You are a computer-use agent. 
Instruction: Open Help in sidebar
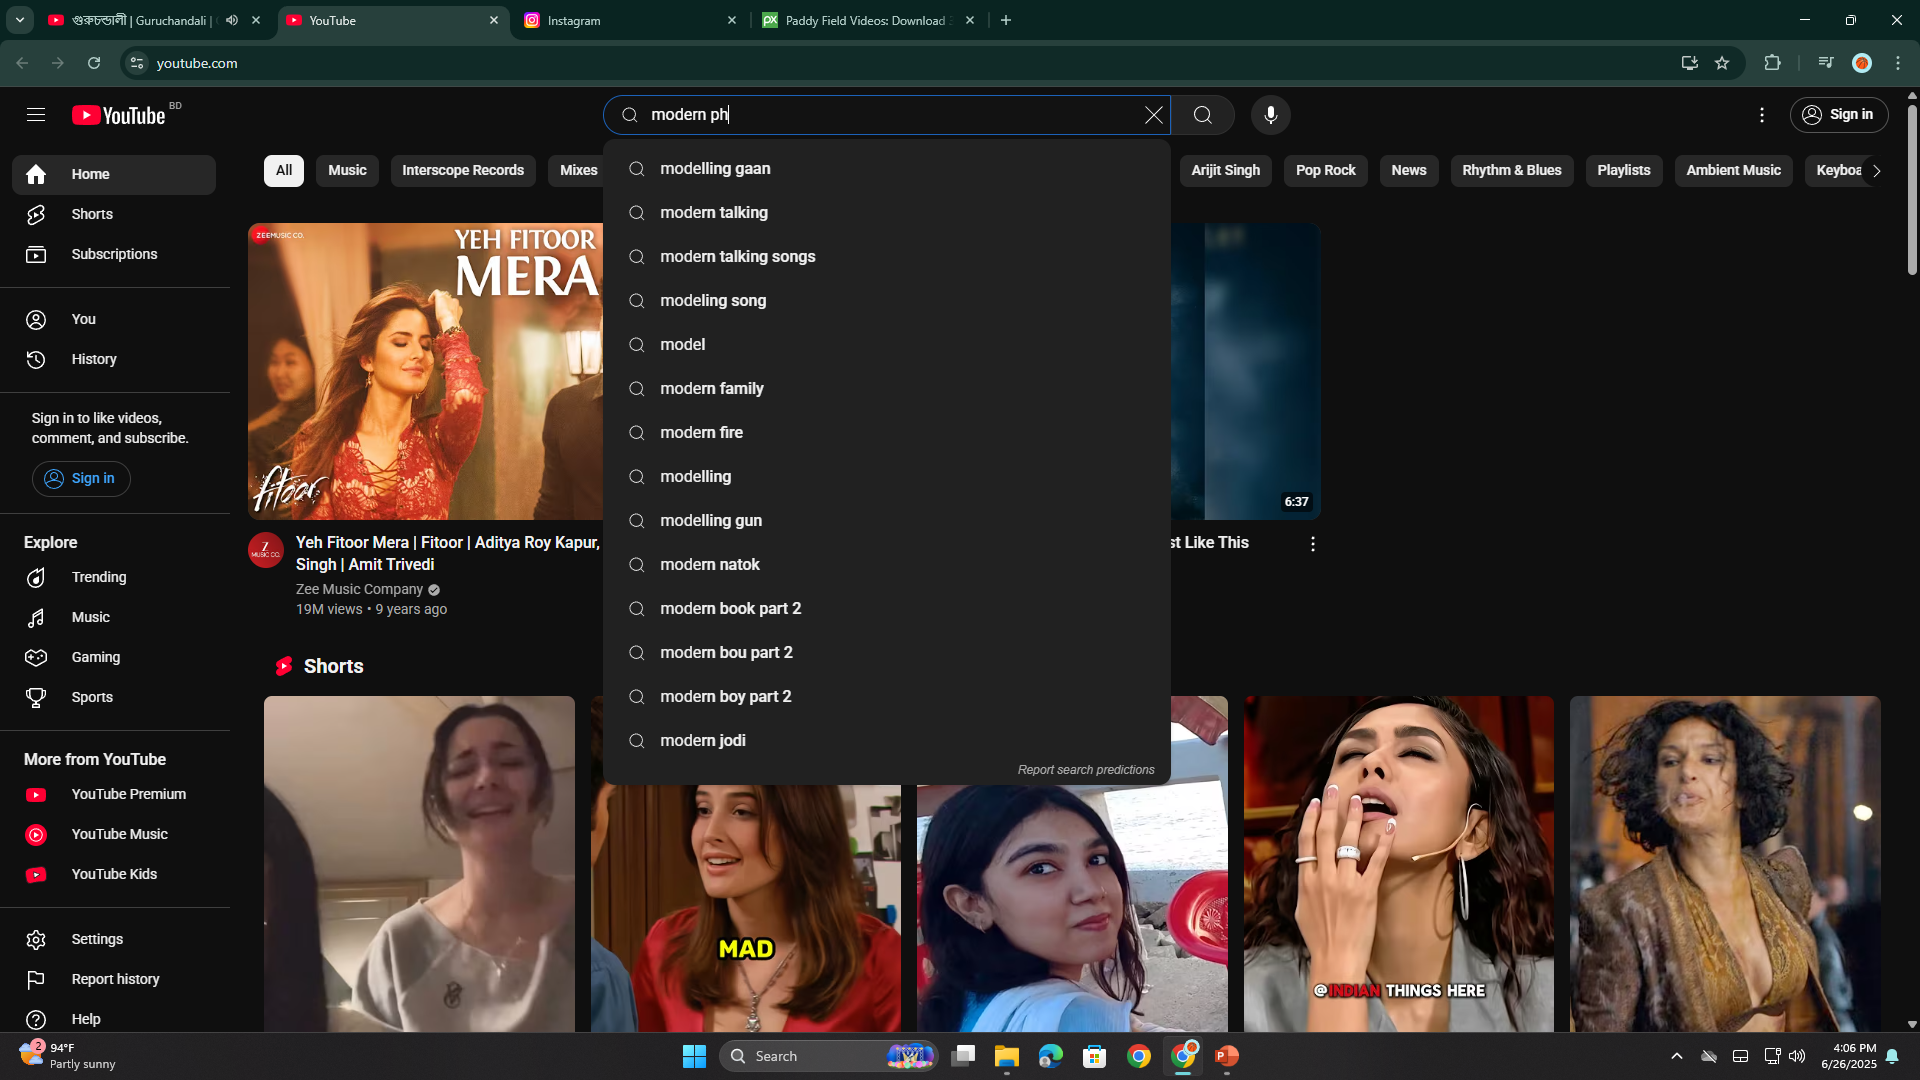click(x=114, y=1019)
